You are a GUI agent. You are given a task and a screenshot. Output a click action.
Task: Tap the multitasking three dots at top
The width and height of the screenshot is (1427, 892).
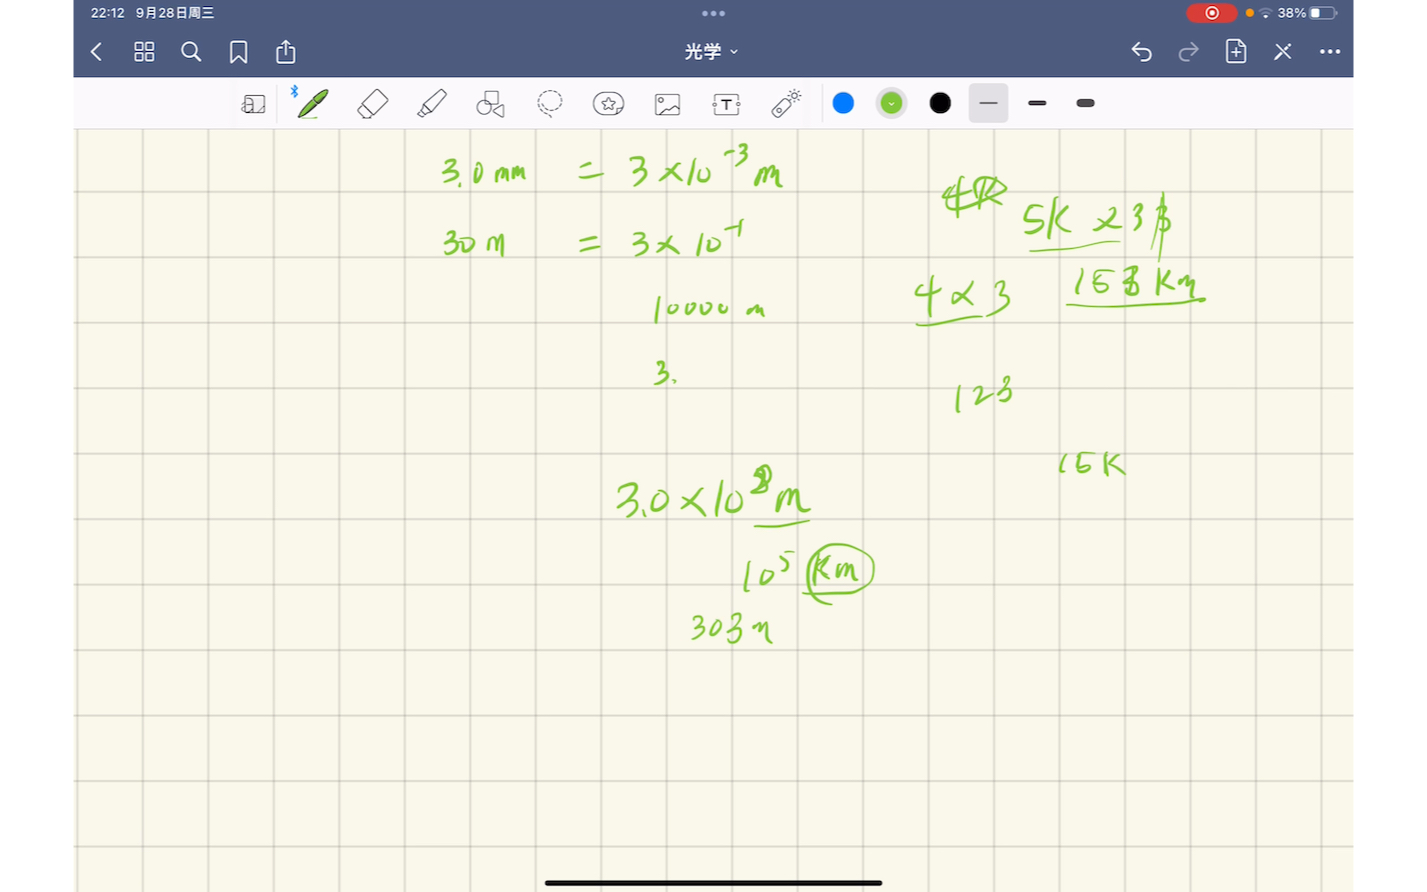[x=713, y=13]
